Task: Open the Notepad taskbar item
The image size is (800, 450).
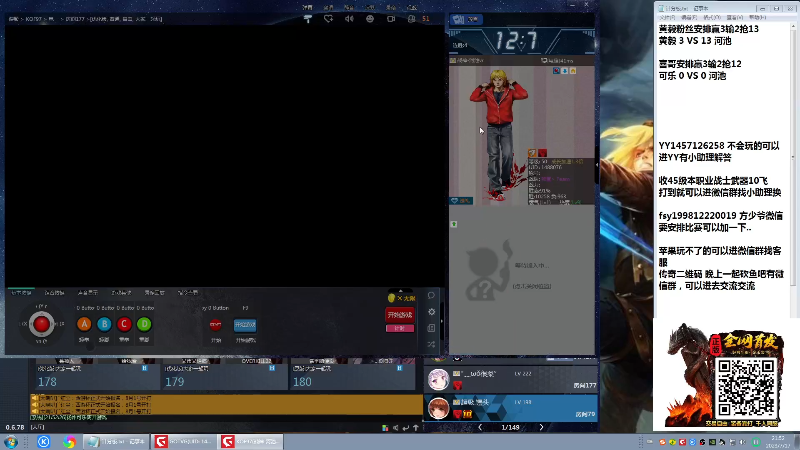Action: [x=116, y=441]
